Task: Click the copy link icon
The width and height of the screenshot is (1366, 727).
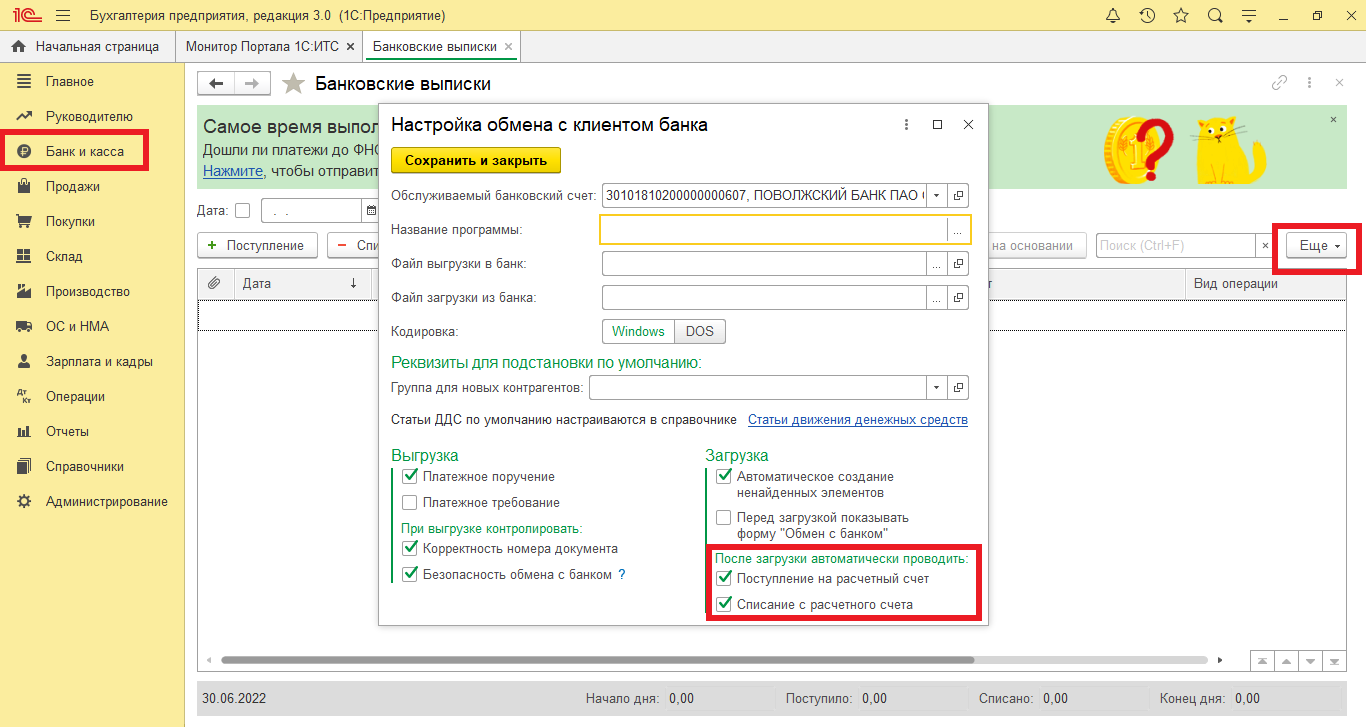Action: point(1279,84)
